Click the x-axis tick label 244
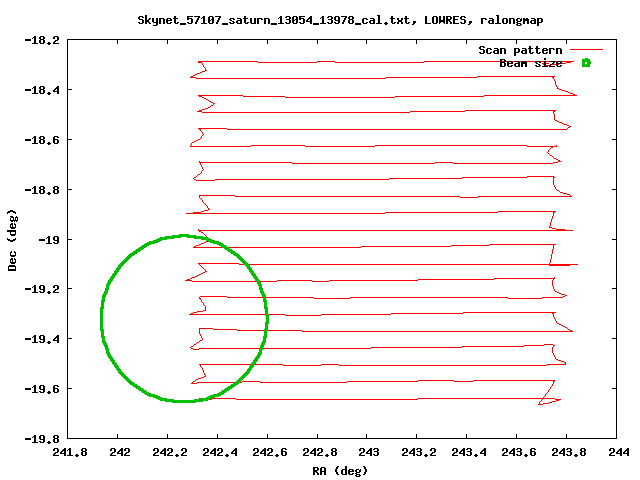 [x=619, y=452]
